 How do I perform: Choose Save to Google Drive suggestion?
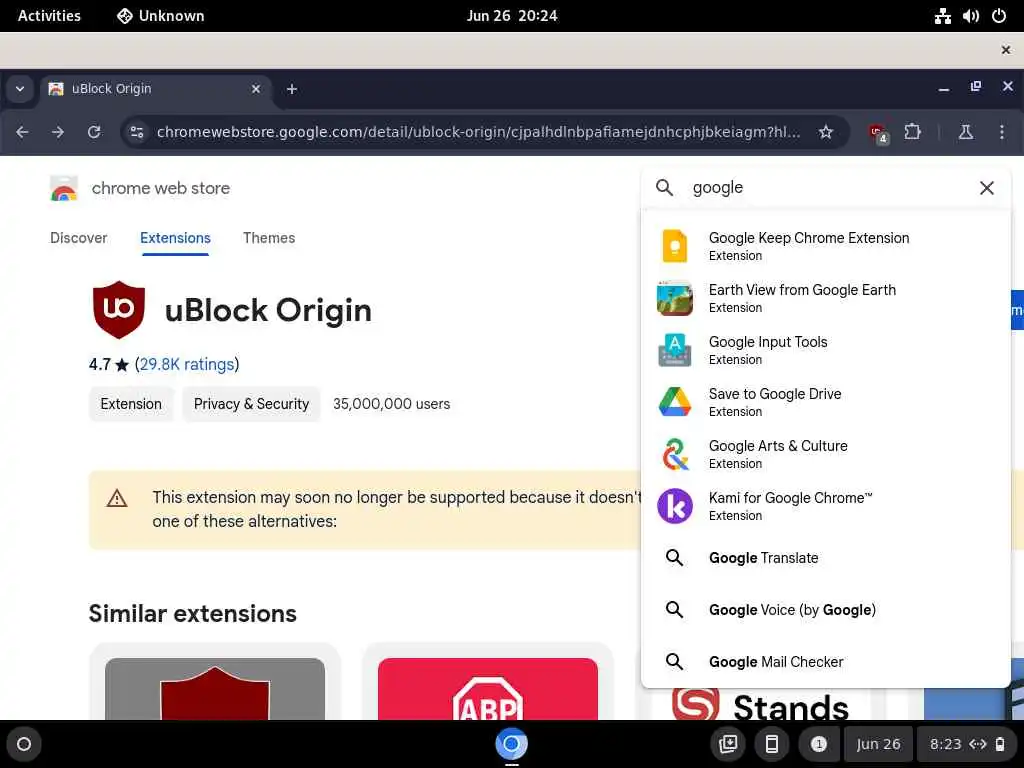pyautogui.click(x=826, y=402)
